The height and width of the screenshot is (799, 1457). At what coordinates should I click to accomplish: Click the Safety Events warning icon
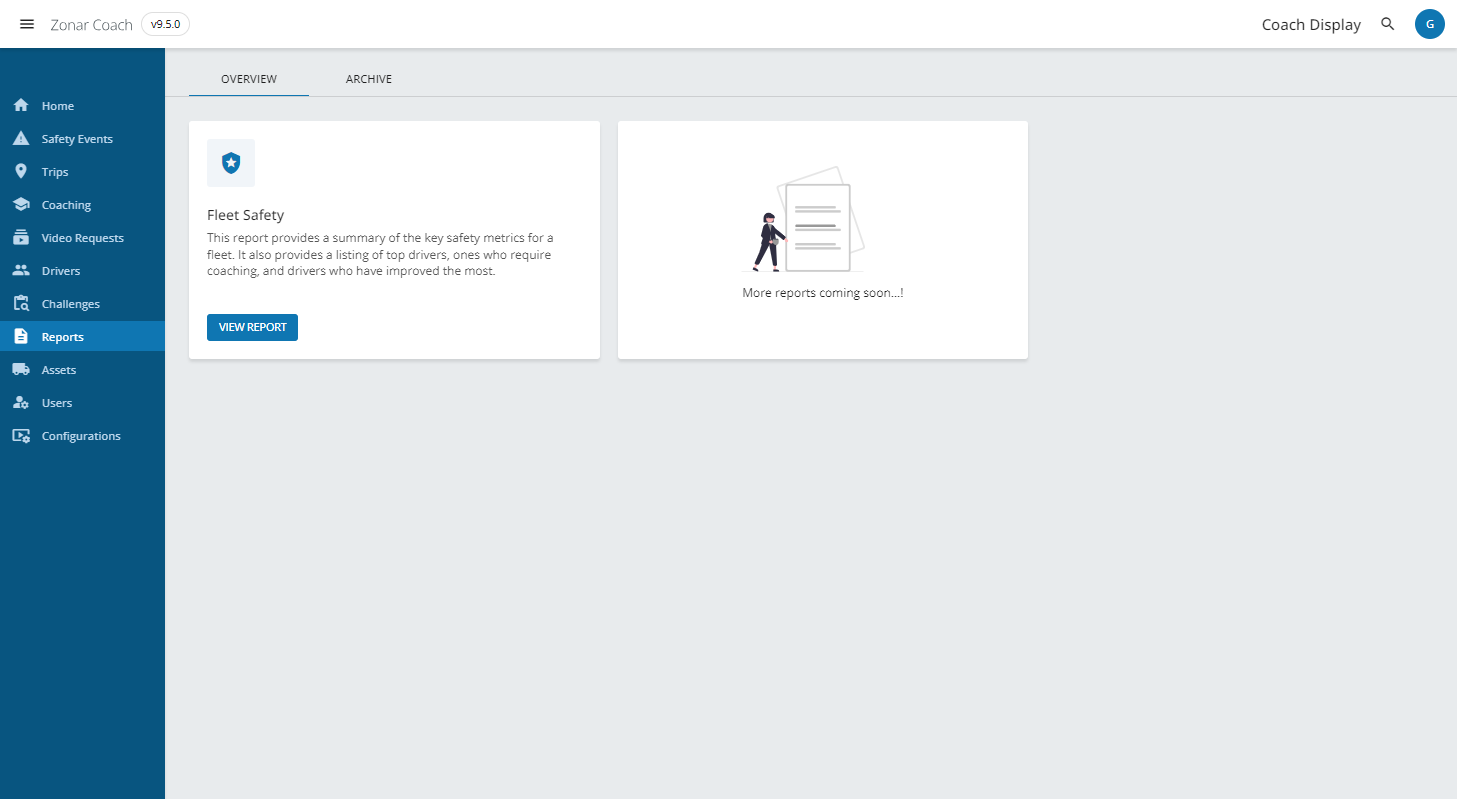coord(21,138)
